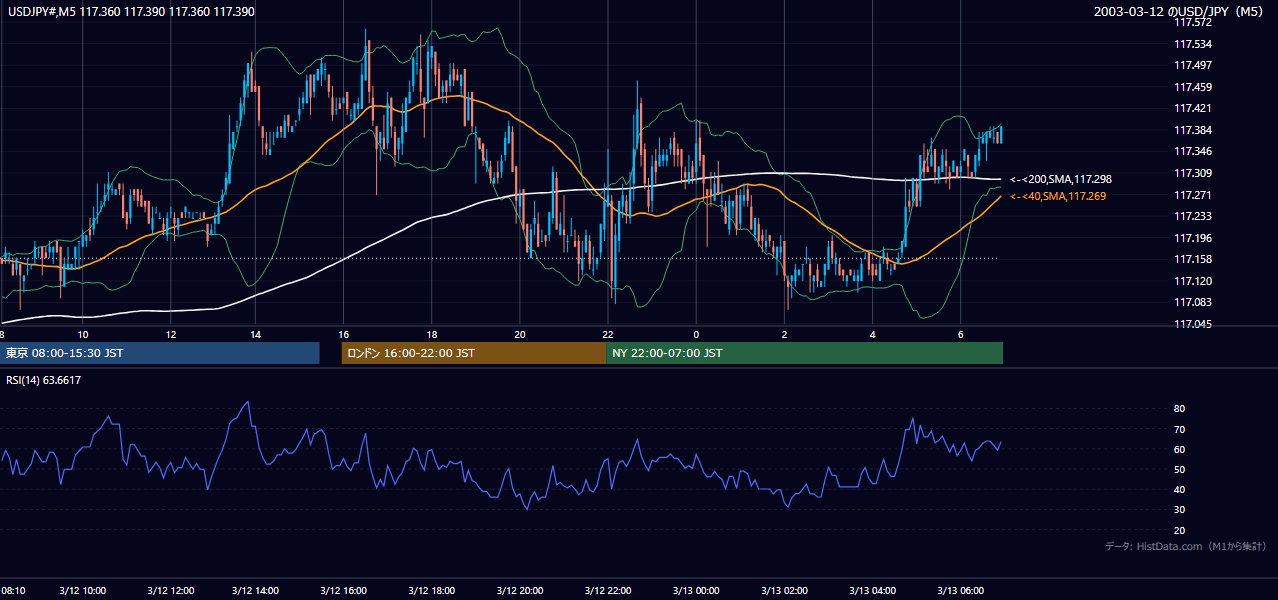Image resolution: width=1278 pixels, height=600 pixels.
Task: Click price axis value 117.384
Action: [1193, 130]
